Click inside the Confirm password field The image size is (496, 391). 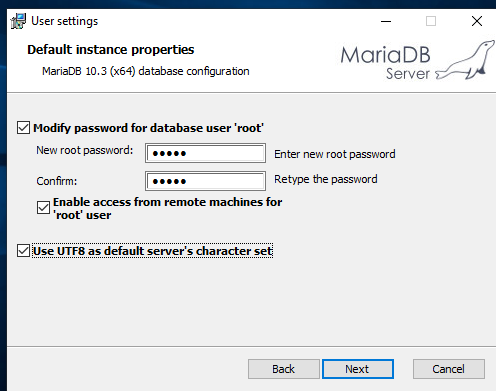(x=205, y=181)
